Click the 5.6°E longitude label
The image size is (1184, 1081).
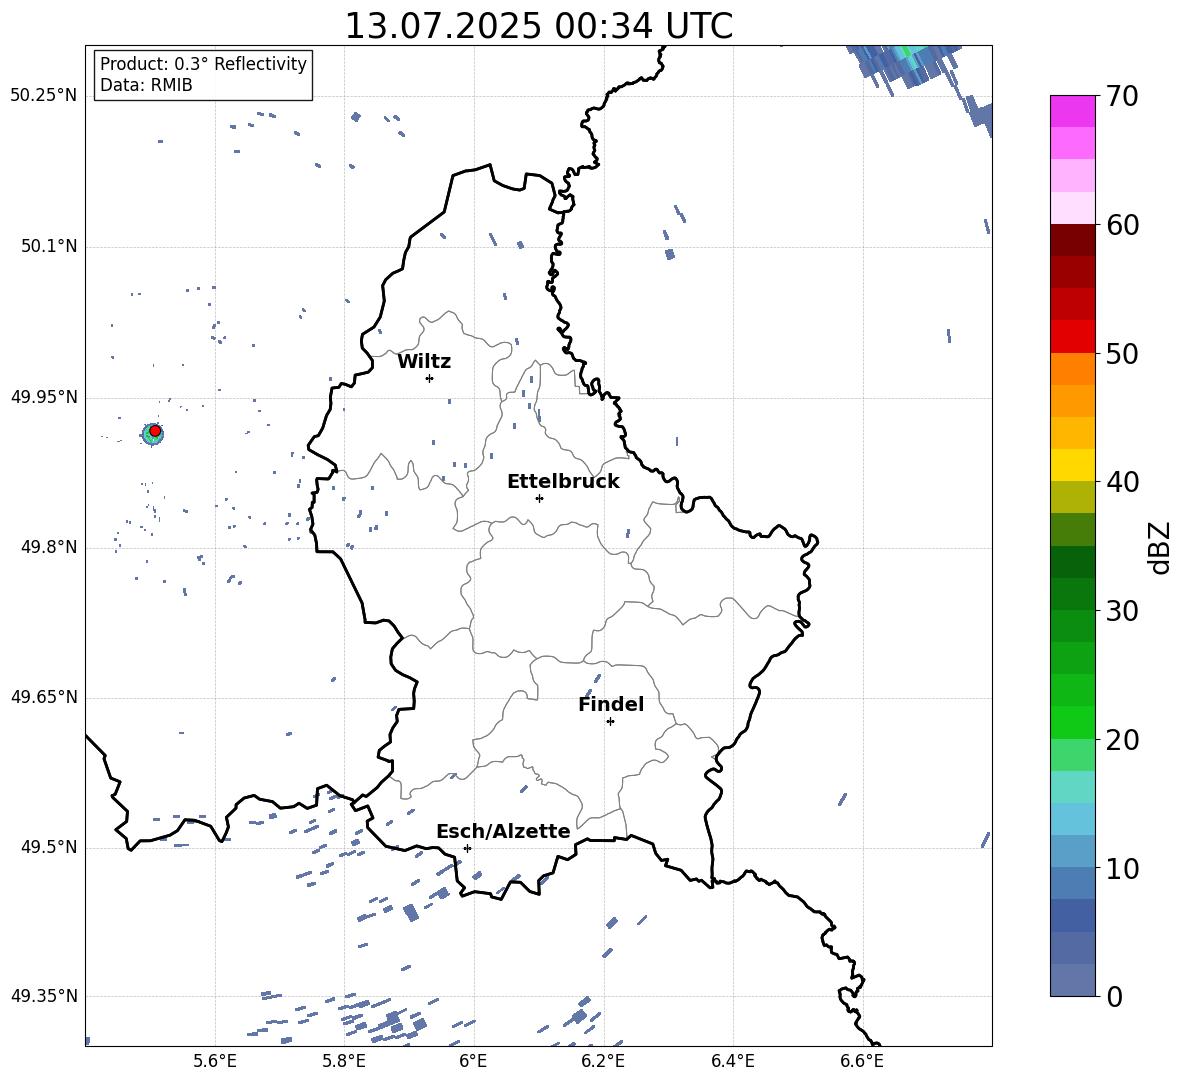point(215,1061)
